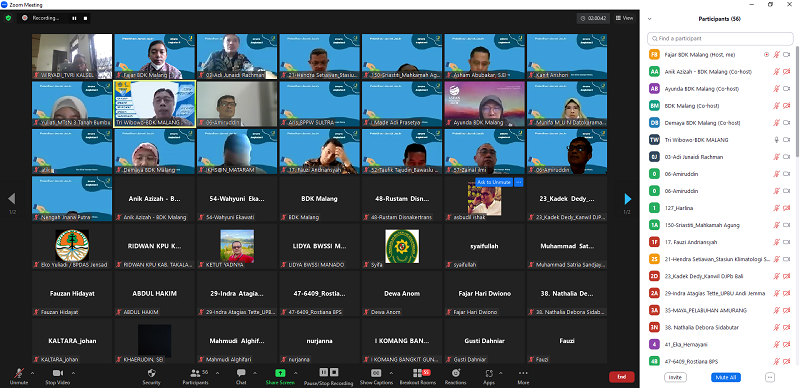Mute Tri Wibowo-BDK MALANG microphone in list

[x=777, y=140]
